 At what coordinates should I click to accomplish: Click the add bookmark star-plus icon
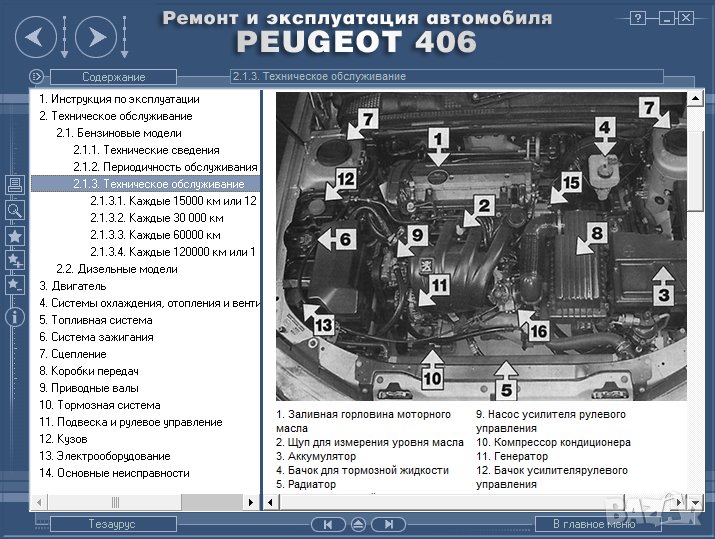14,260
